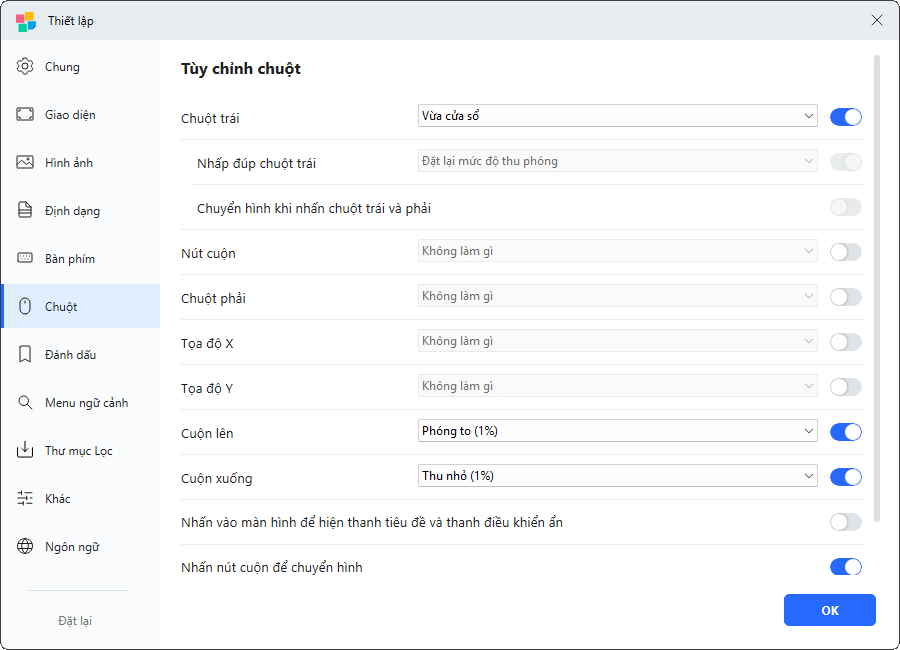The width and height of the screenshot is (900, 650).
Task: Click the Đánh dấu bookmark icon
Action: pos(25,355)
